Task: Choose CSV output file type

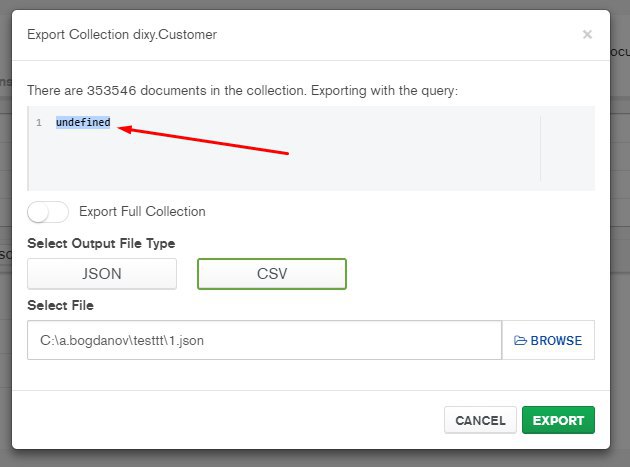Action: coord(271,274)
